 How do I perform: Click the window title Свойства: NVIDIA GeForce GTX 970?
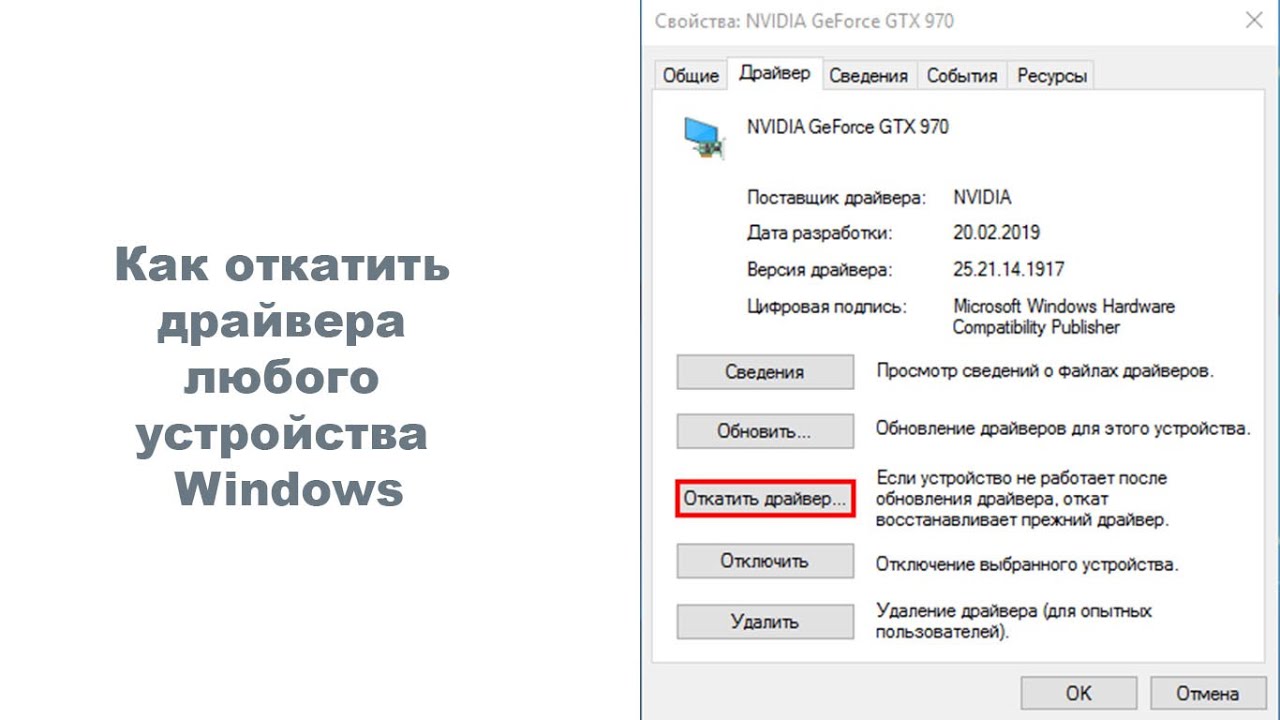click(x=804, y=21)
